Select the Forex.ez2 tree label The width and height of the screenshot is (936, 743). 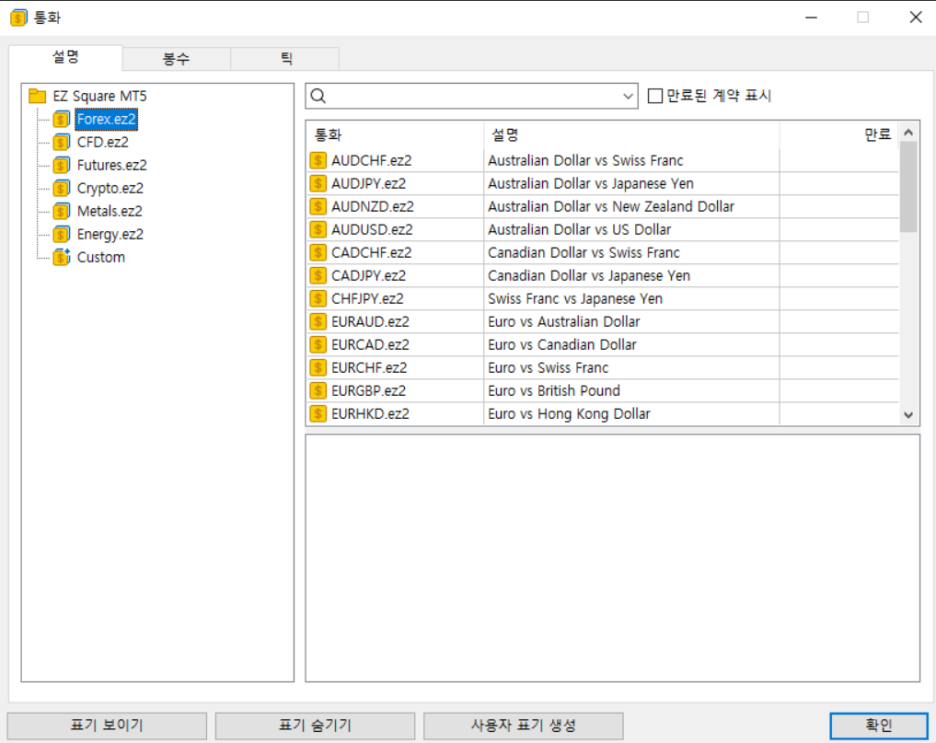[106, 119]
